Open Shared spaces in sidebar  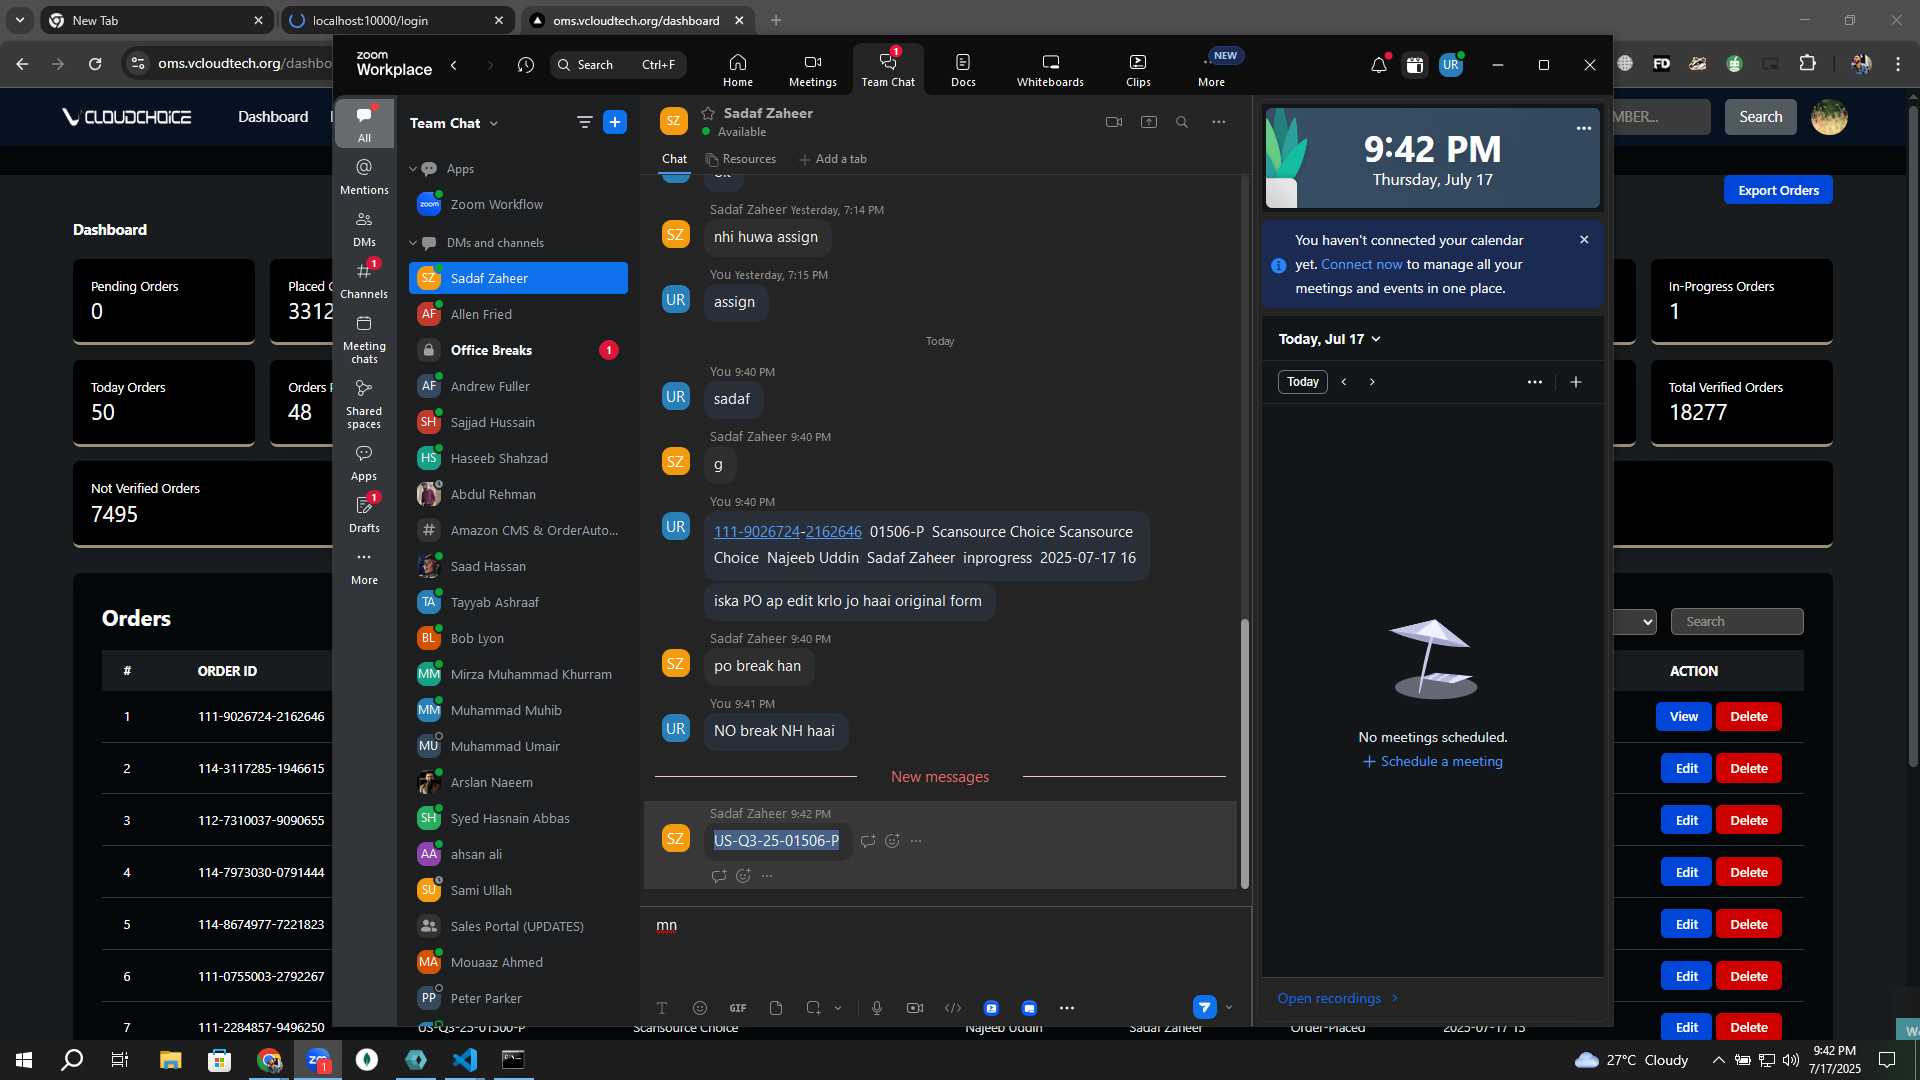[364, 404]
